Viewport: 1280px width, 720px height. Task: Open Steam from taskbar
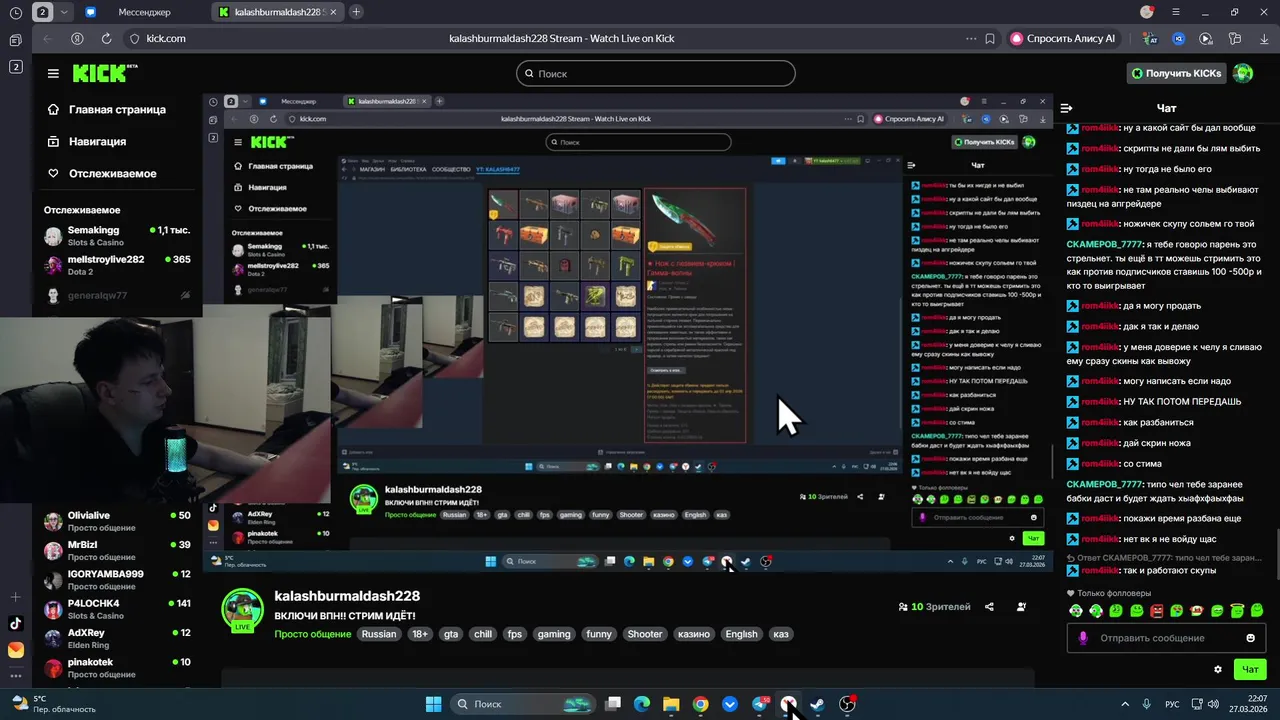[817, 704]
